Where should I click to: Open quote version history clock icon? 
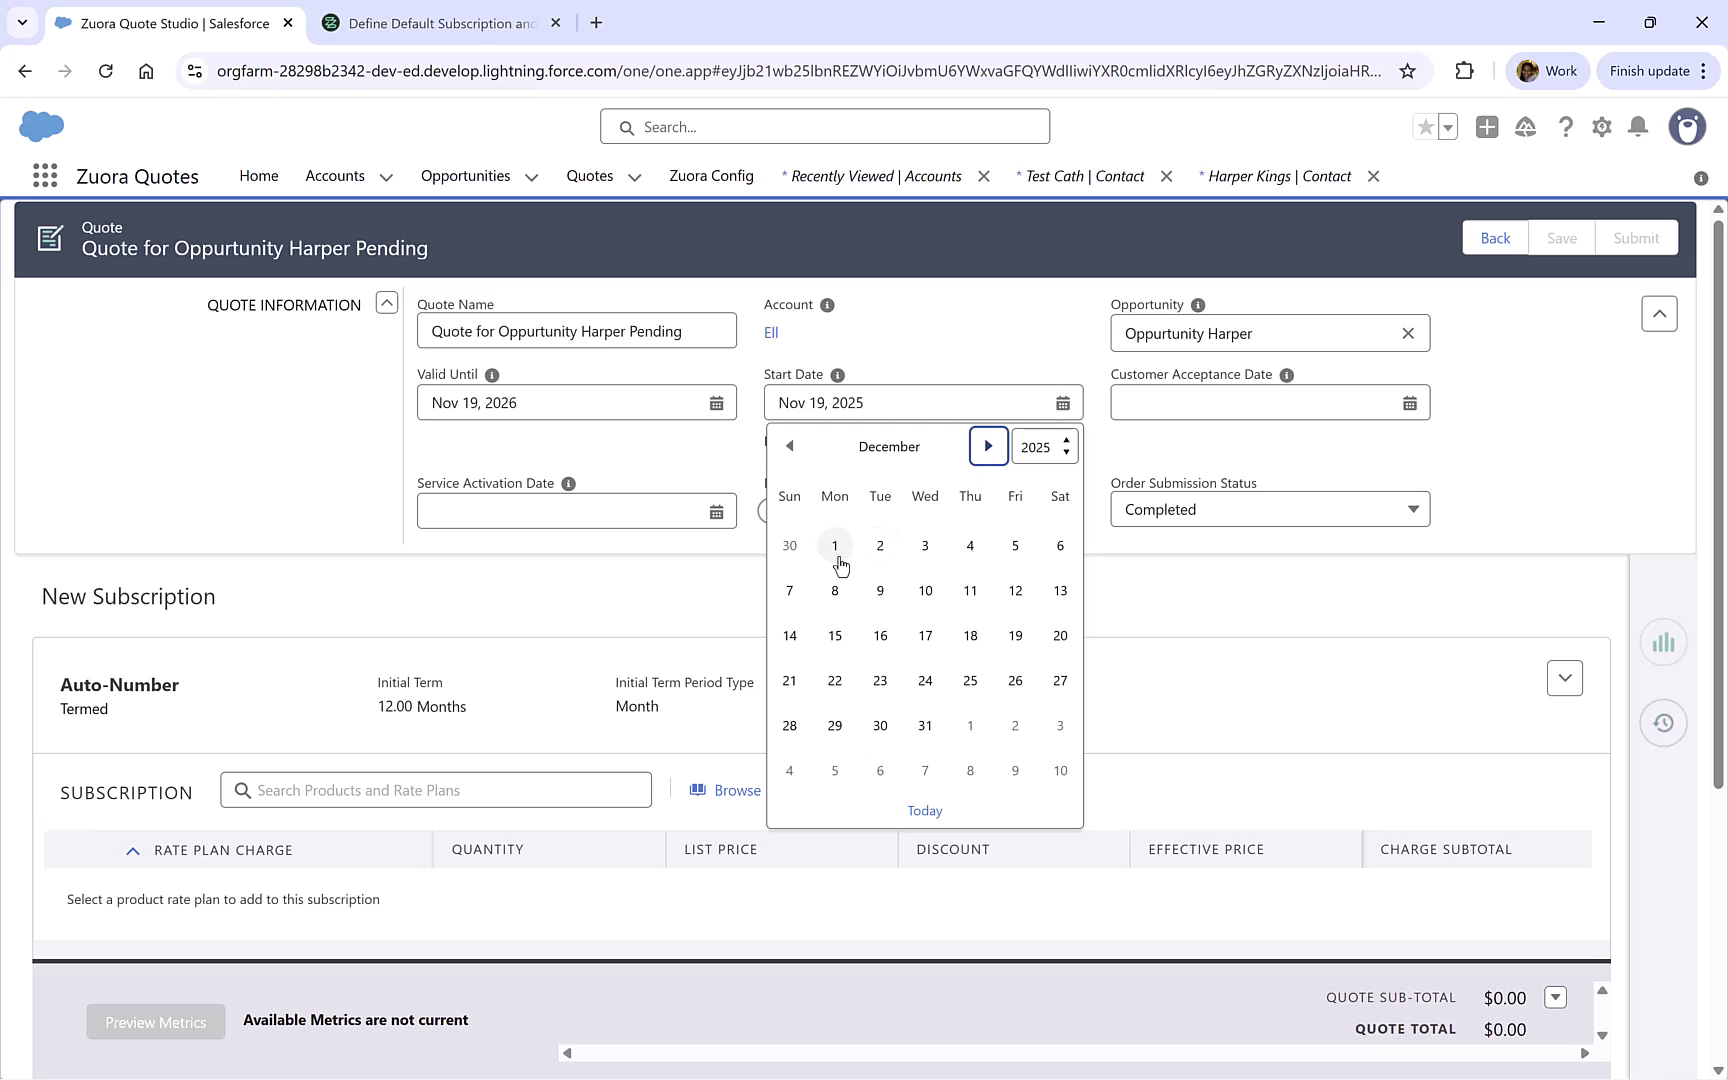tap(1663, 722)
